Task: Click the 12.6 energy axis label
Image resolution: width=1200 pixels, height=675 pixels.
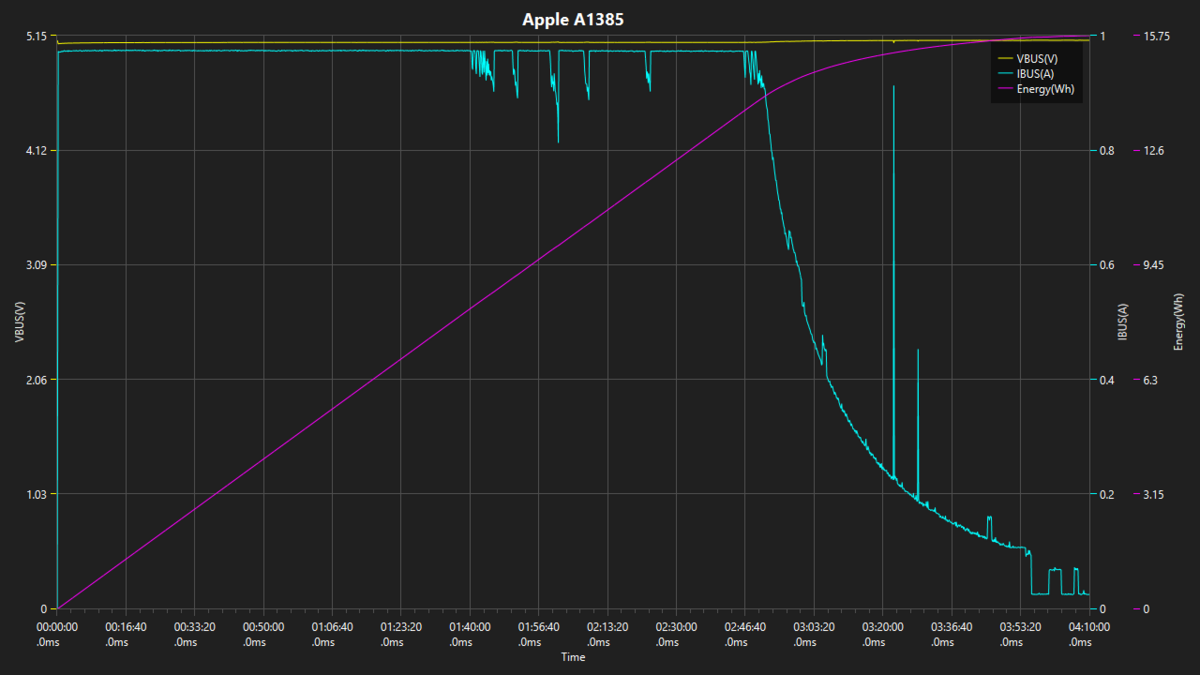Action: (x=1153, y=150)
